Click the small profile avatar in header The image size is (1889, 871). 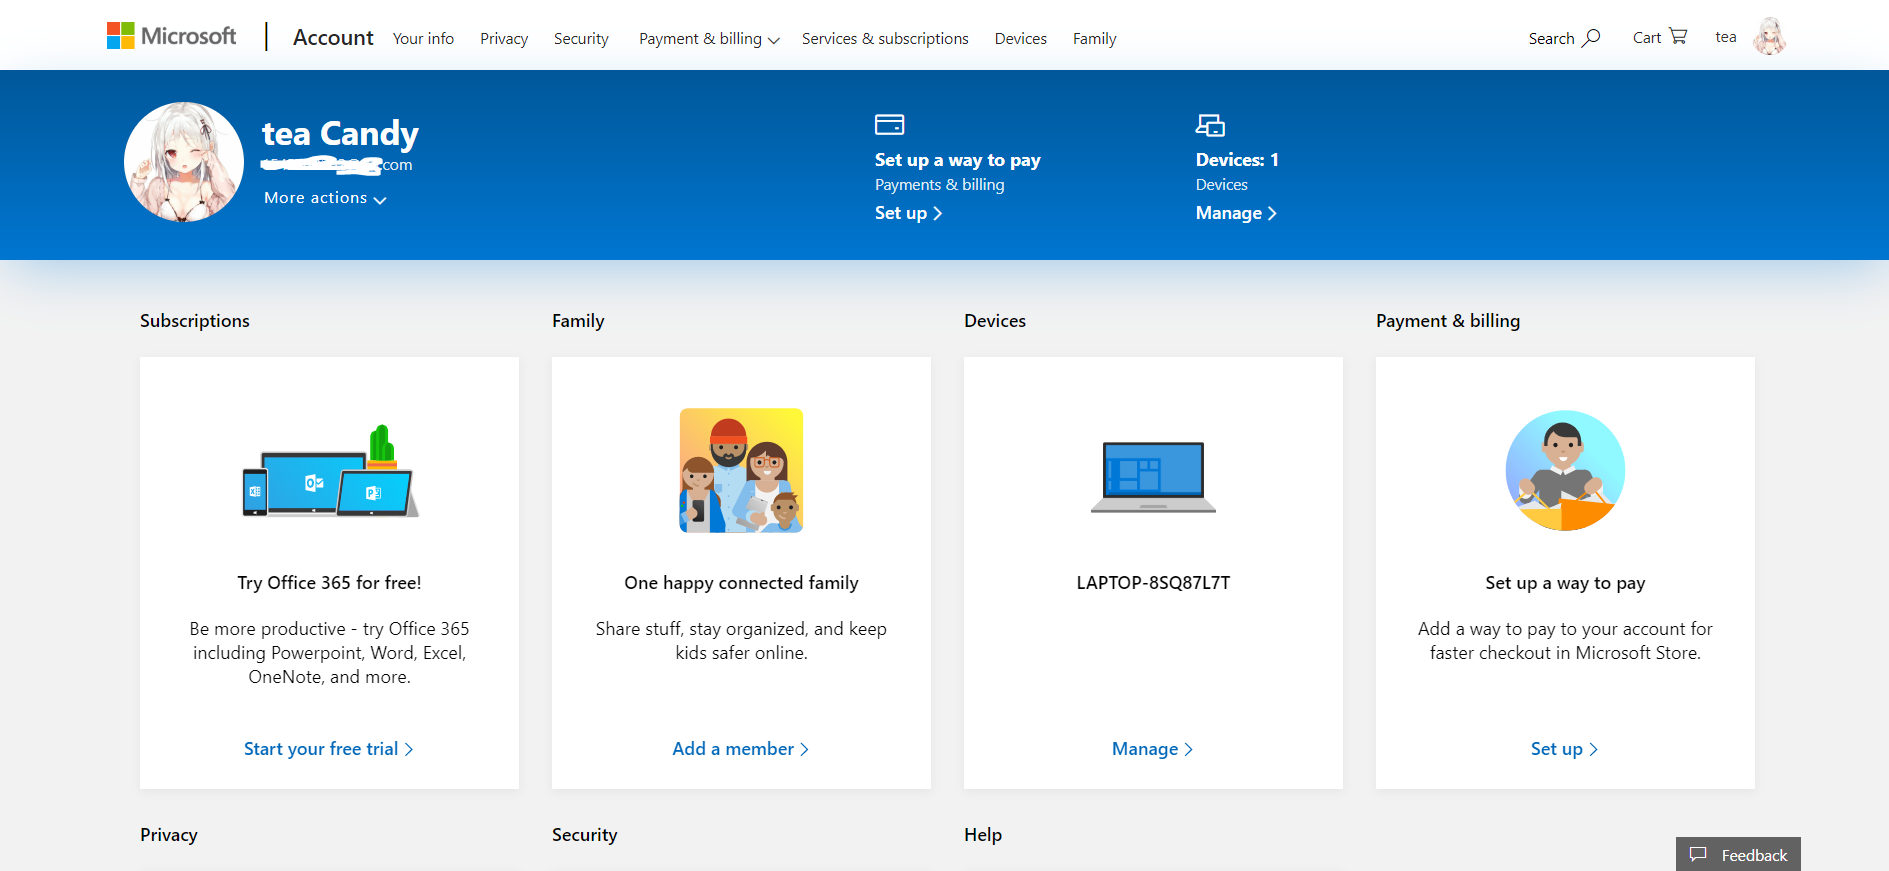pyautogui.click(x=1770, y=36)
